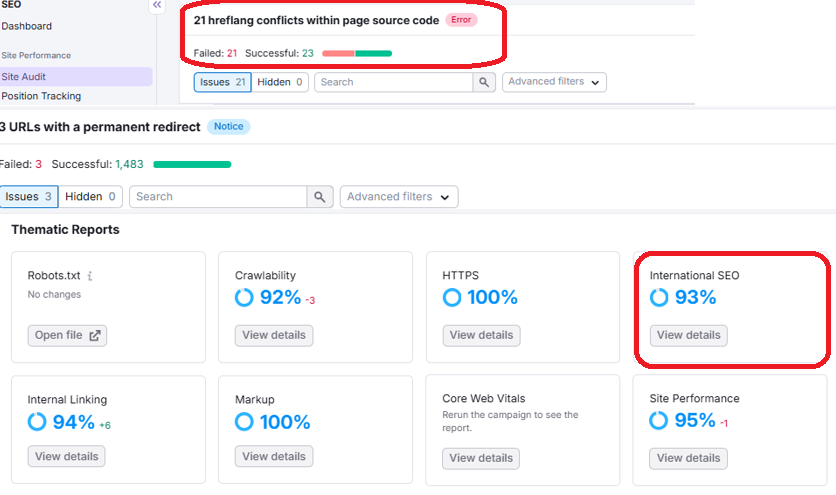Click the HTTPS score circle icon
Image resolution: width=836 pixels, height=495 pixels.
pyautogui.click(x=452, y=298)
